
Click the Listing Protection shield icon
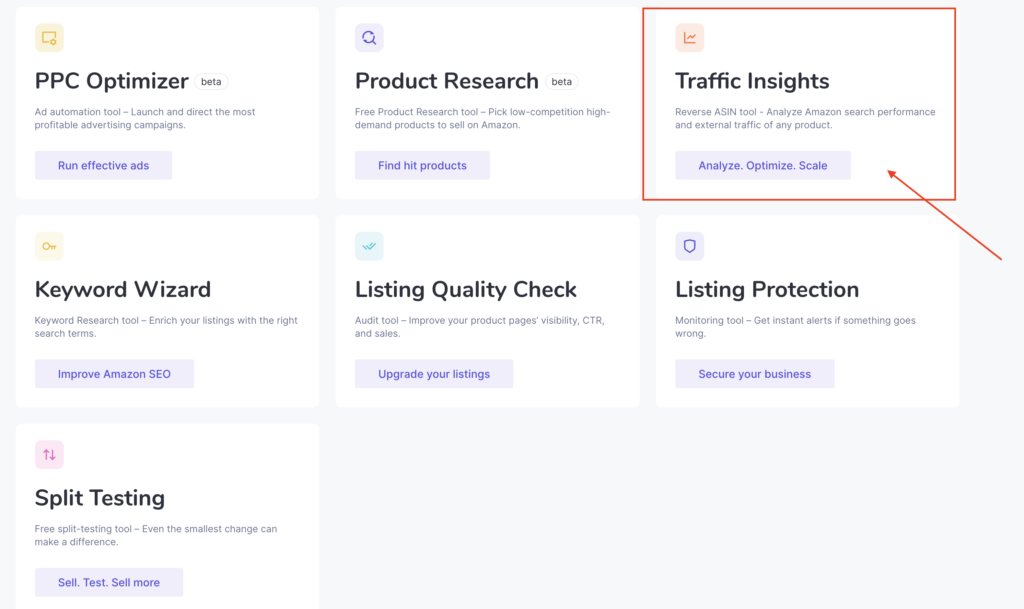coord(689,247)
